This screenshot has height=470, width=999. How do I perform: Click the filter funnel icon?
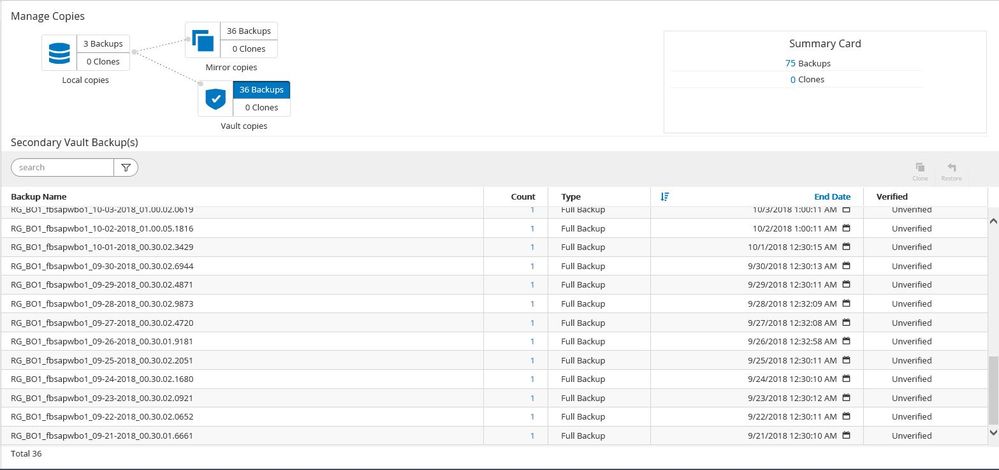click(x=126, y=168)
